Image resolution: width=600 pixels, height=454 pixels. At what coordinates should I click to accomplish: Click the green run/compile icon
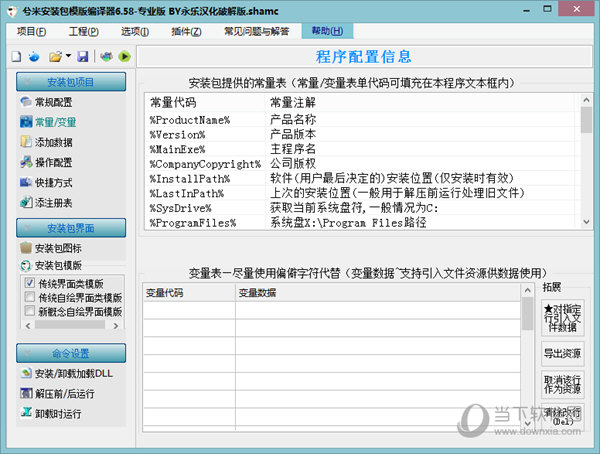(x=124, y=57)
